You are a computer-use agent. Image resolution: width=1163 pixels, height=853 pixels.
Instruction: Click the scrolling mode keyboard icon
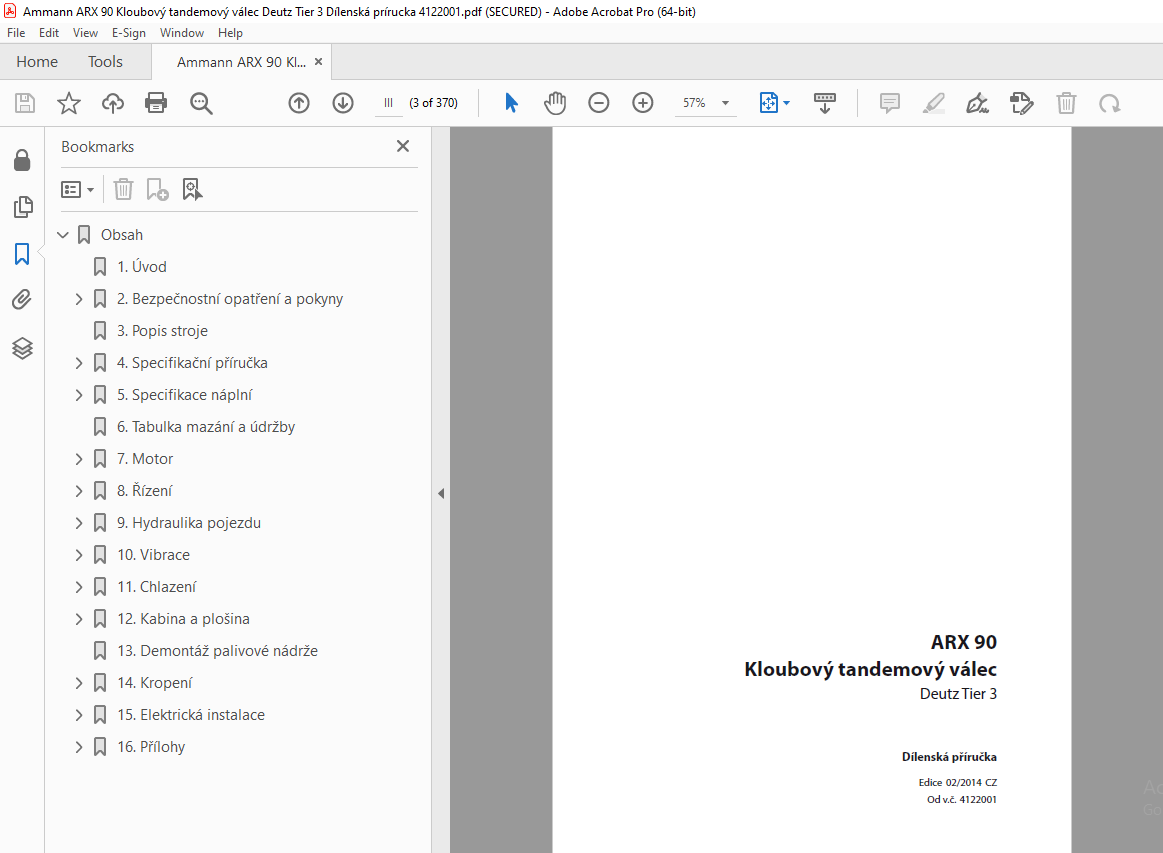825,103
